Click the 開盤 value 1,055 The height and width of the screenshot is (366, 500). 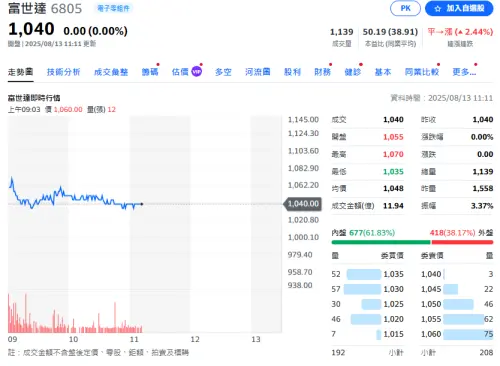click(x=393, y=137)
